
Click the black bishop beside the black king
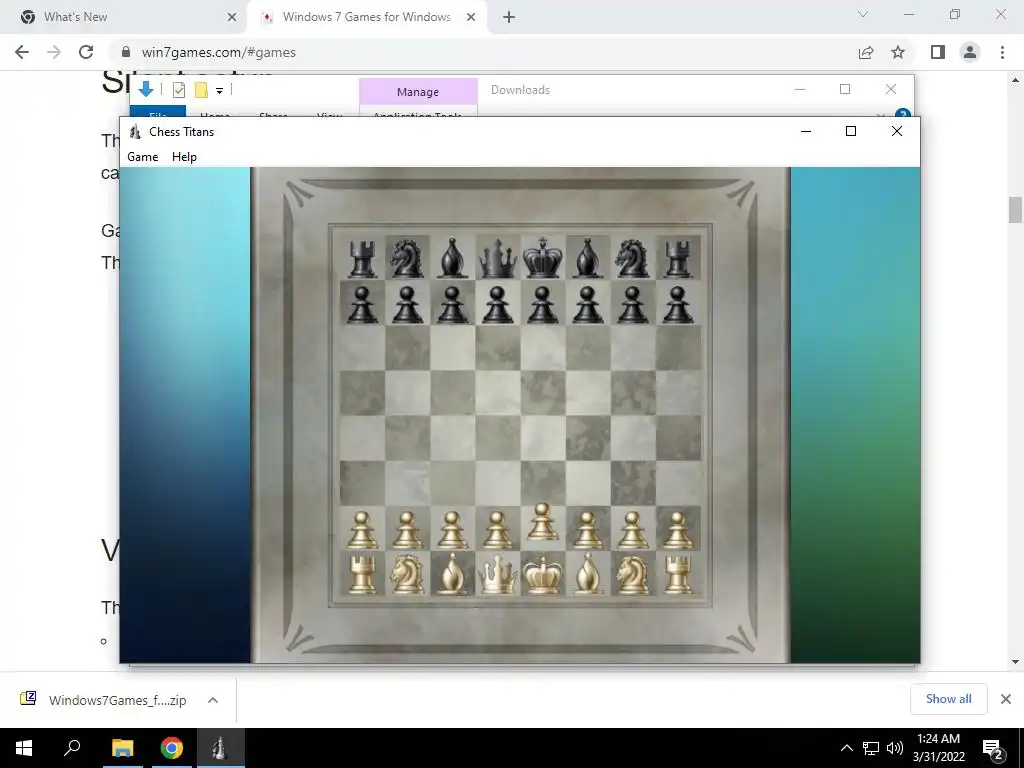coord(587,258)
